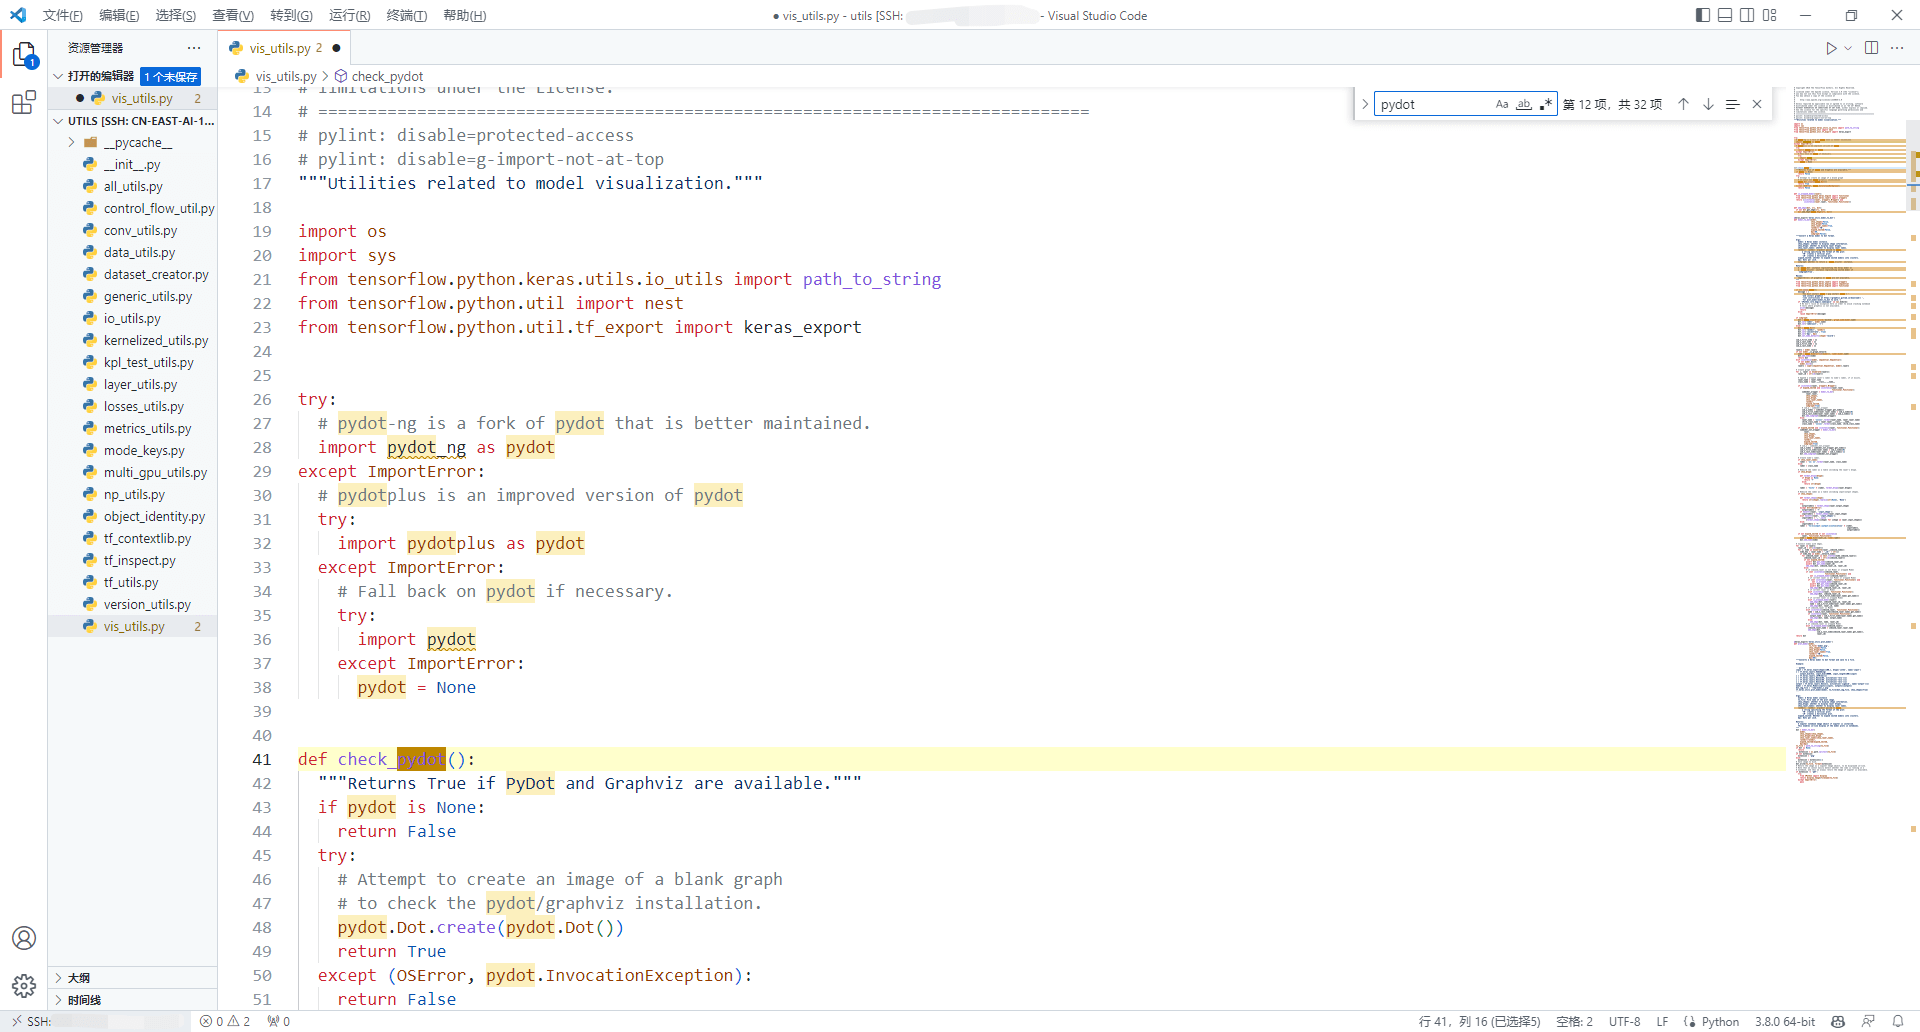The image size is (1920, 1032).
Task: Run the Python file with the play button
Action: pyautogui.click(x=1830, y=47)
